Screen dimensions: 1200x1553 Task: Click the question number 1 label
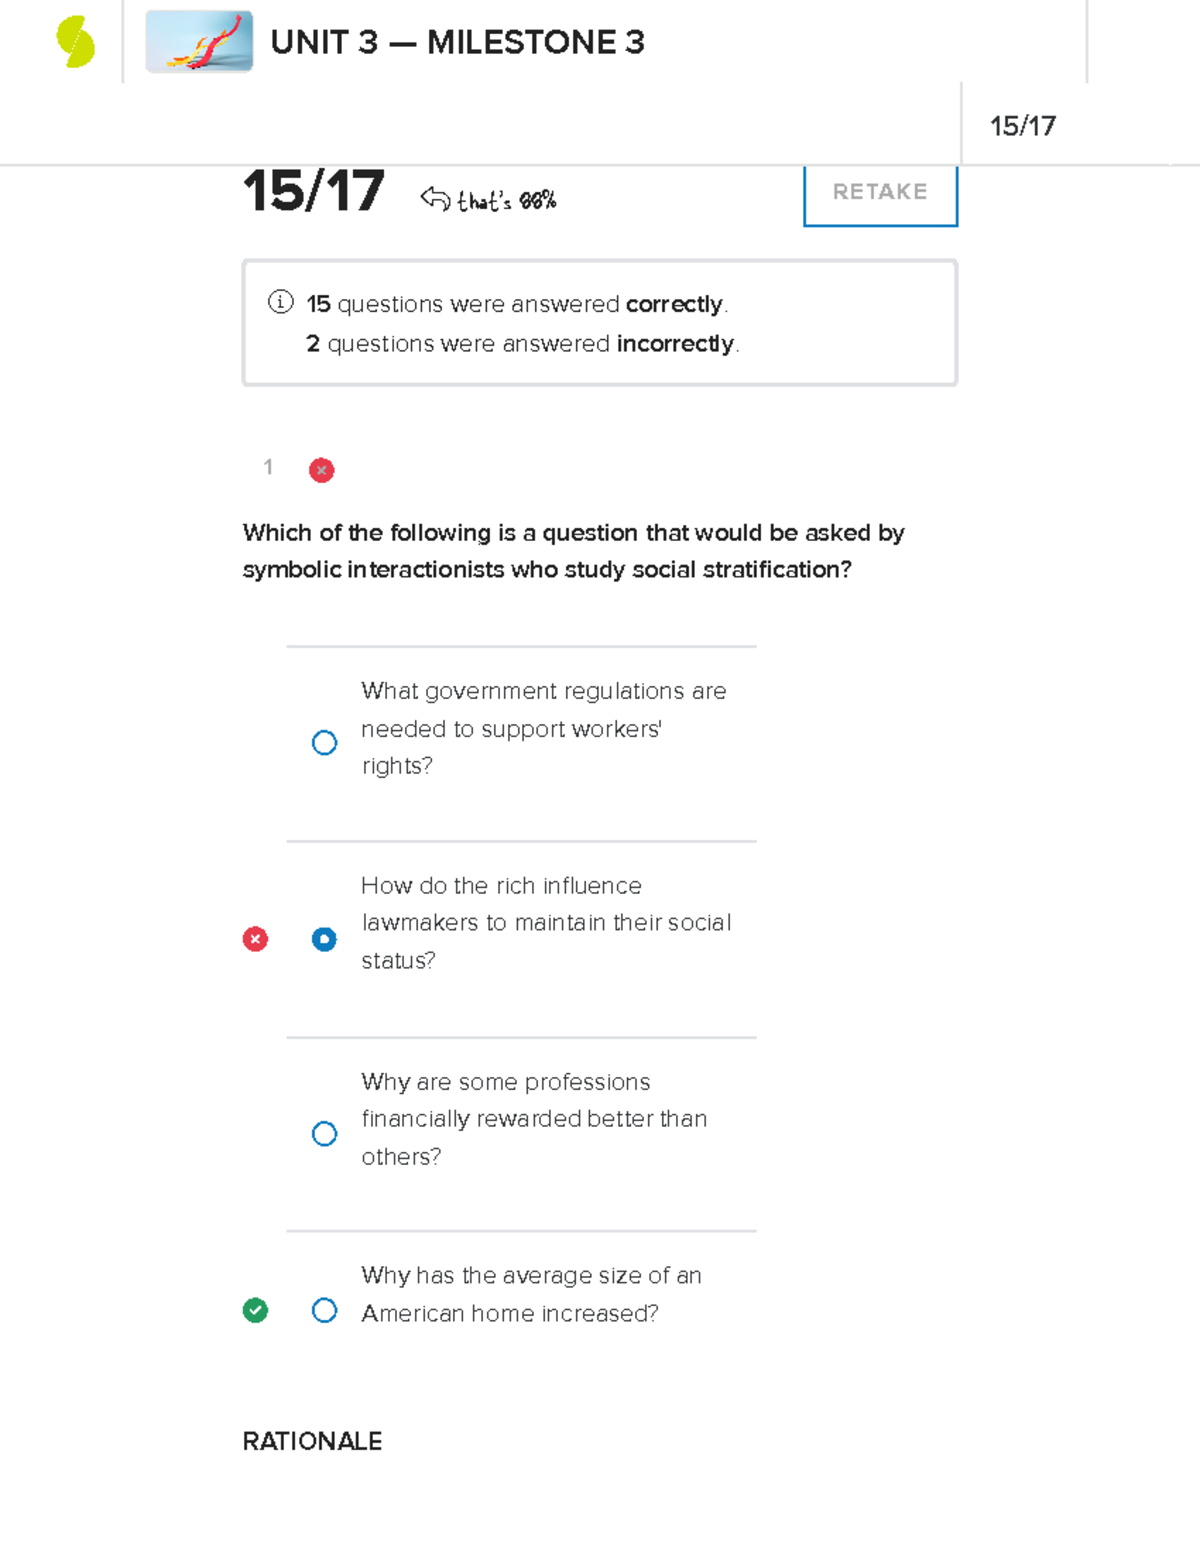coord(268,467)
